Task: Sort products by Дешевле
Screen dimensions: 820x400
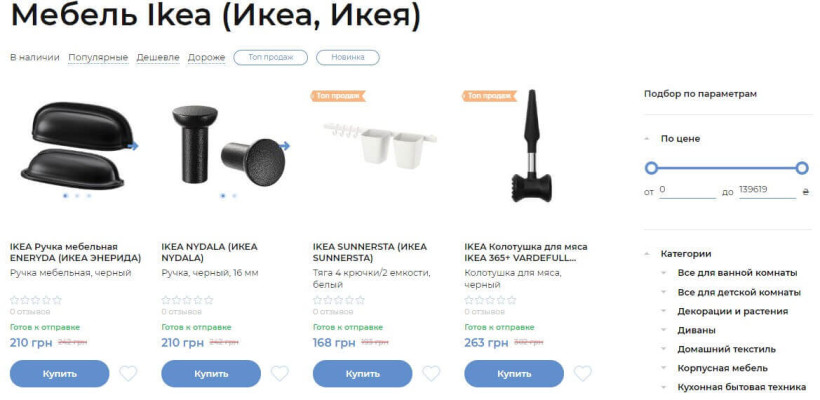Action: click(x=158, y=58)
